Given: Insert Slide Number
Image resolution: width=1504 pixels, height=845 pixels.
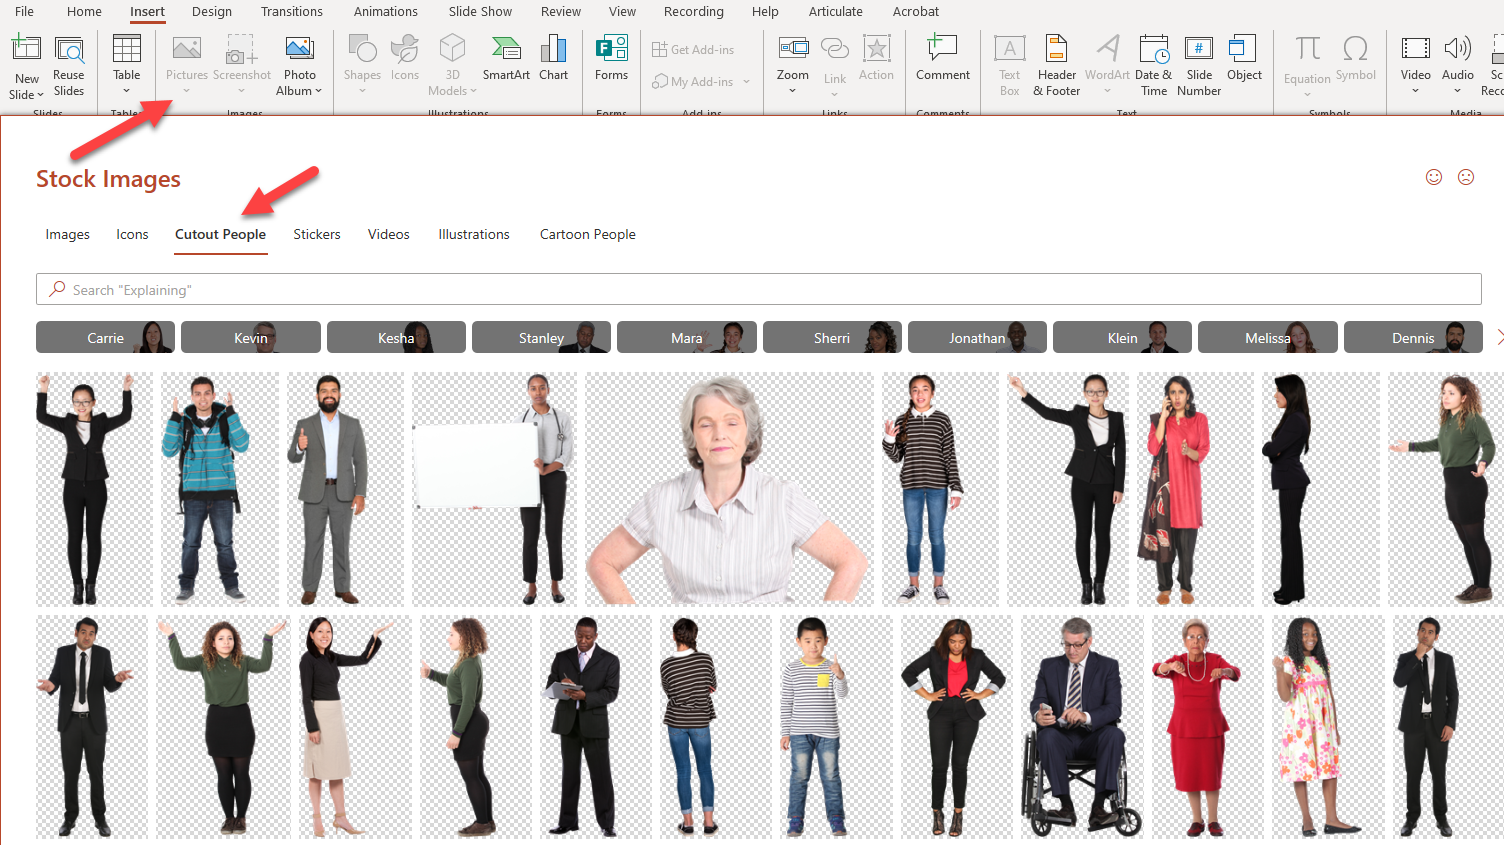Looking at the screenshot, I should point(1198,64).
